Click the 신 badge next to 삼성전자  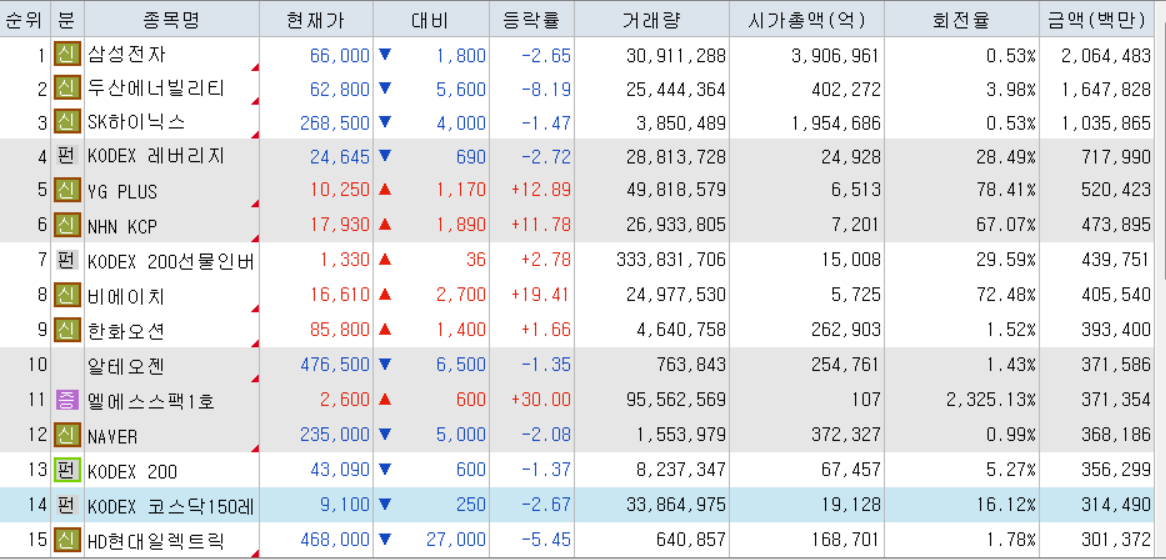pos(67,56)
